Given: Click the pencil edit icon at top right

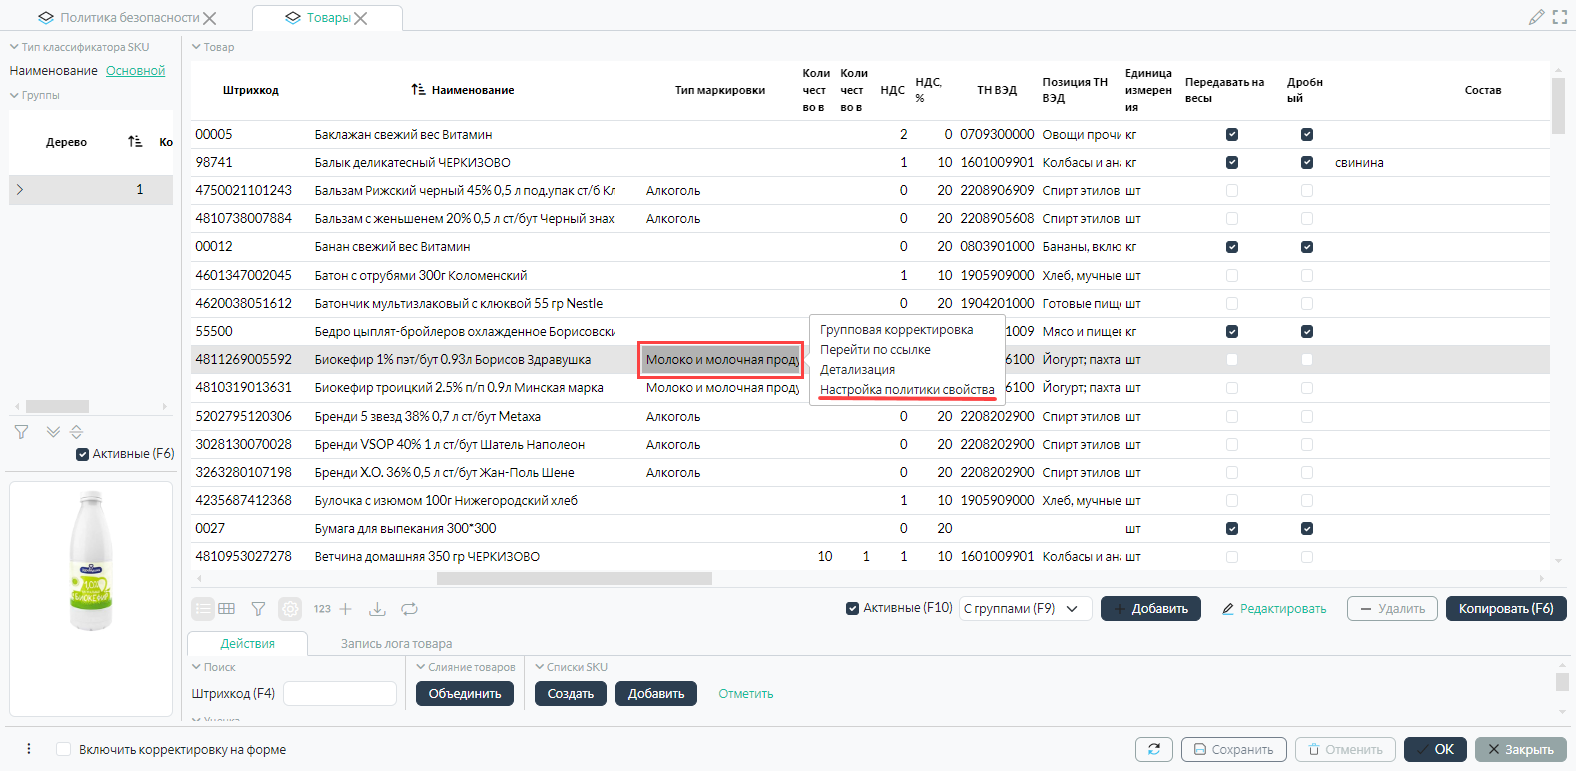Looking at the screenshot, I should click(x=1537, y=17).
